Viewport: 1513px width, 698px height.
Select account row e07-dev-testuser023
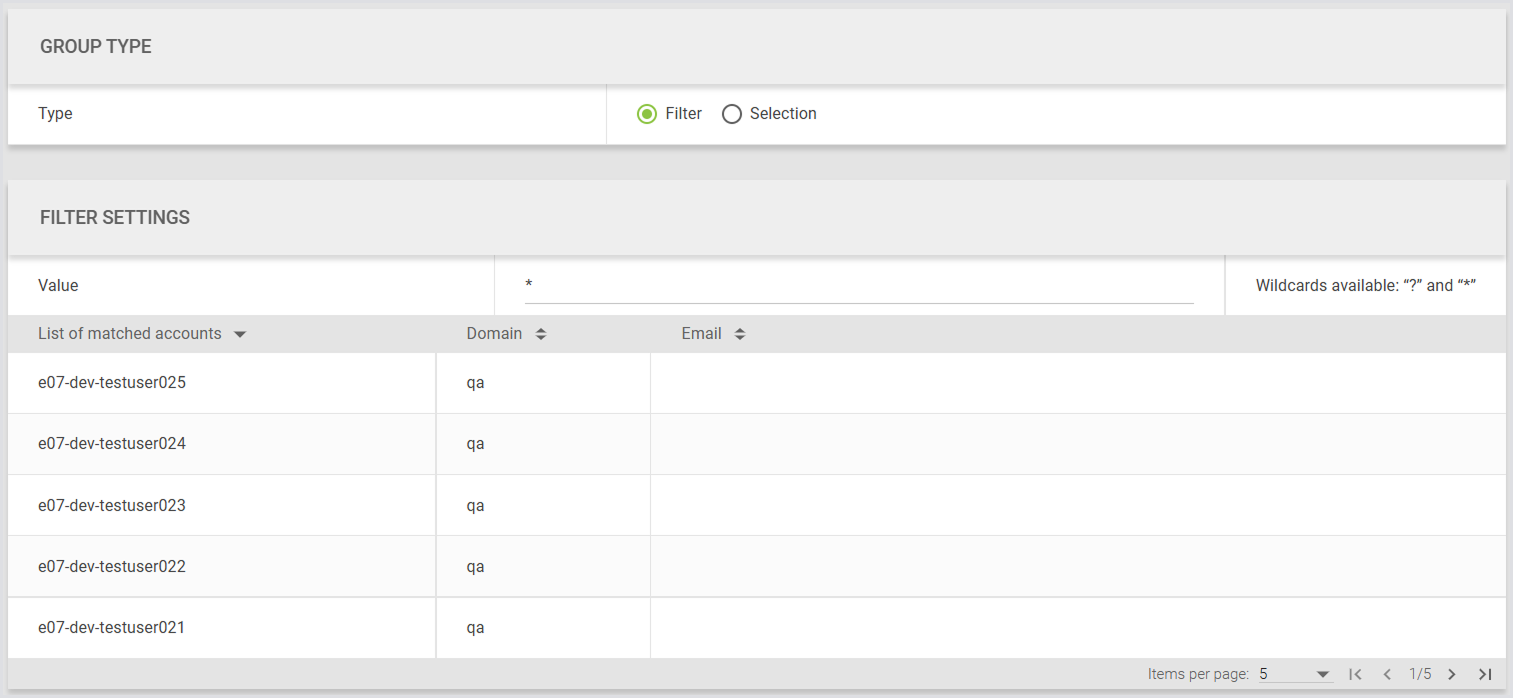[112, 505]
